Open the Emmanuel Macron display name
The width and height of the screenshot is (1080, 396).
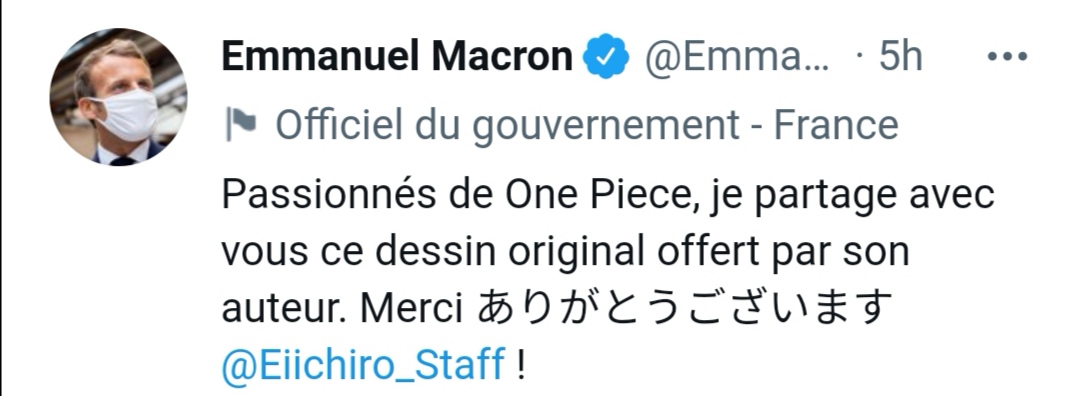pyautogui.click(x=397, y=56)
